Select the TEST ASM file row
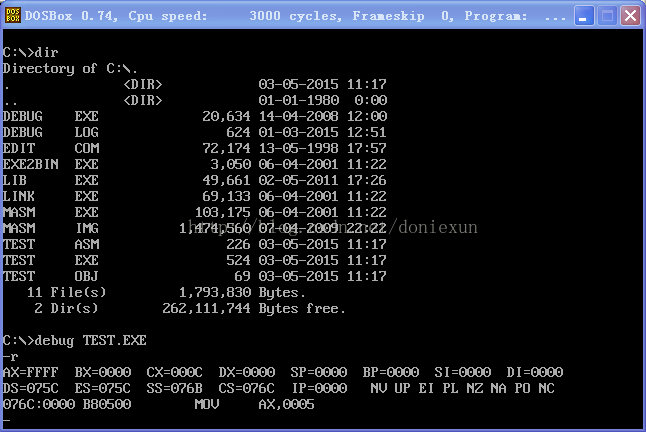646x432 pixels. [194, 245]
